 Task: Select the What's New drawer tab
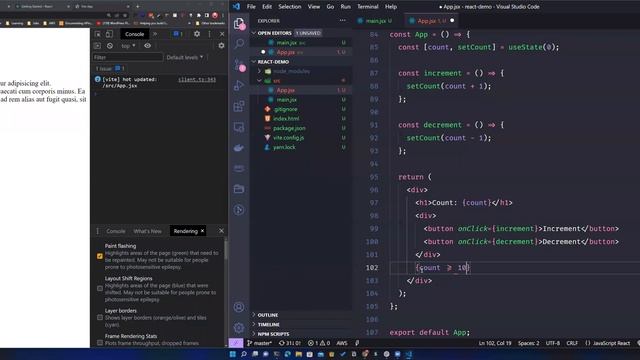coord(147,231)
